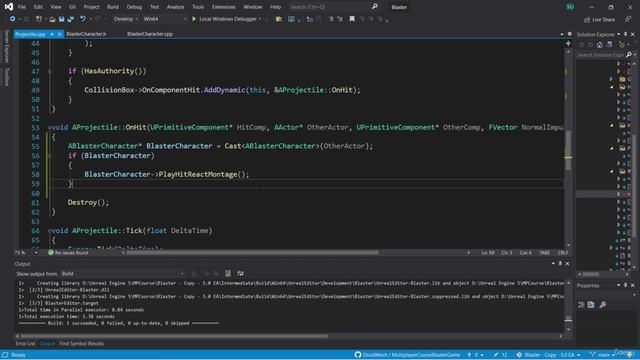This screenshot has height=360, width=640.
Task: Click the switch views icon in Solution Explorer
Action: (x=609, y=44)
